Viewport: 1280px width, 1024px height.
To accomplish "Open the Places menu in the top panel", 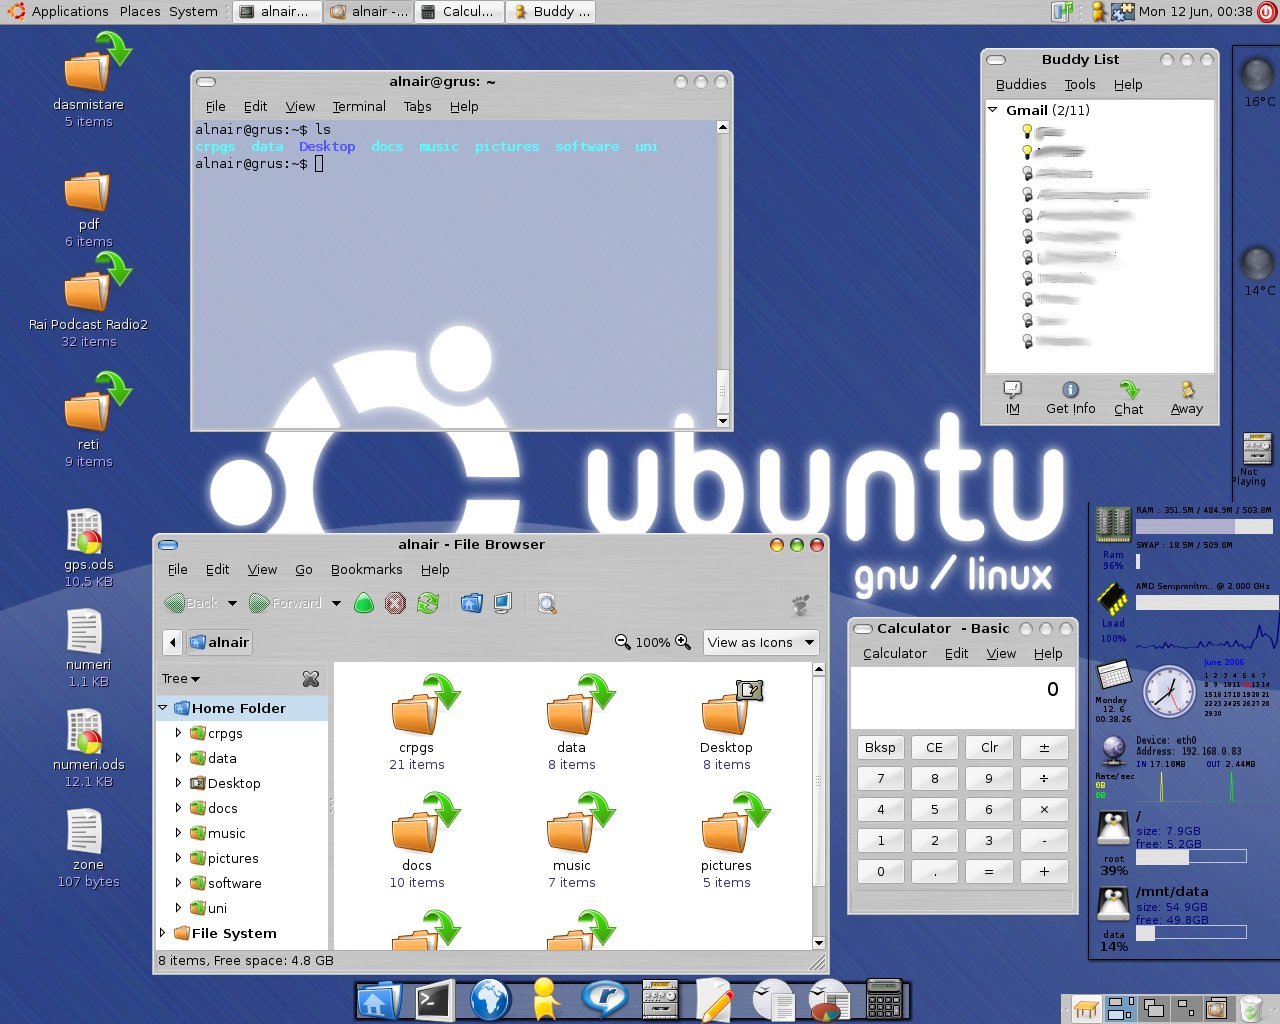I will pos(140,11).
